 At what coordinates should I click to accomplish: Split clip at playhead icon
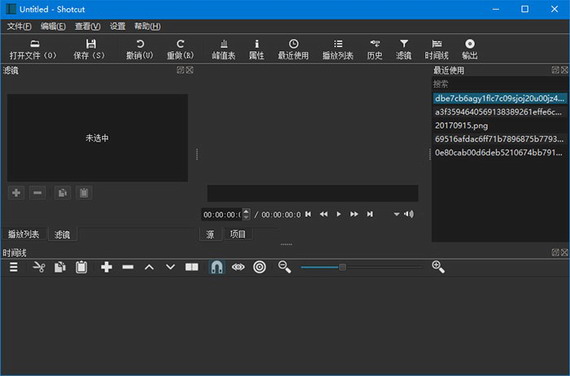click(192, 267)
